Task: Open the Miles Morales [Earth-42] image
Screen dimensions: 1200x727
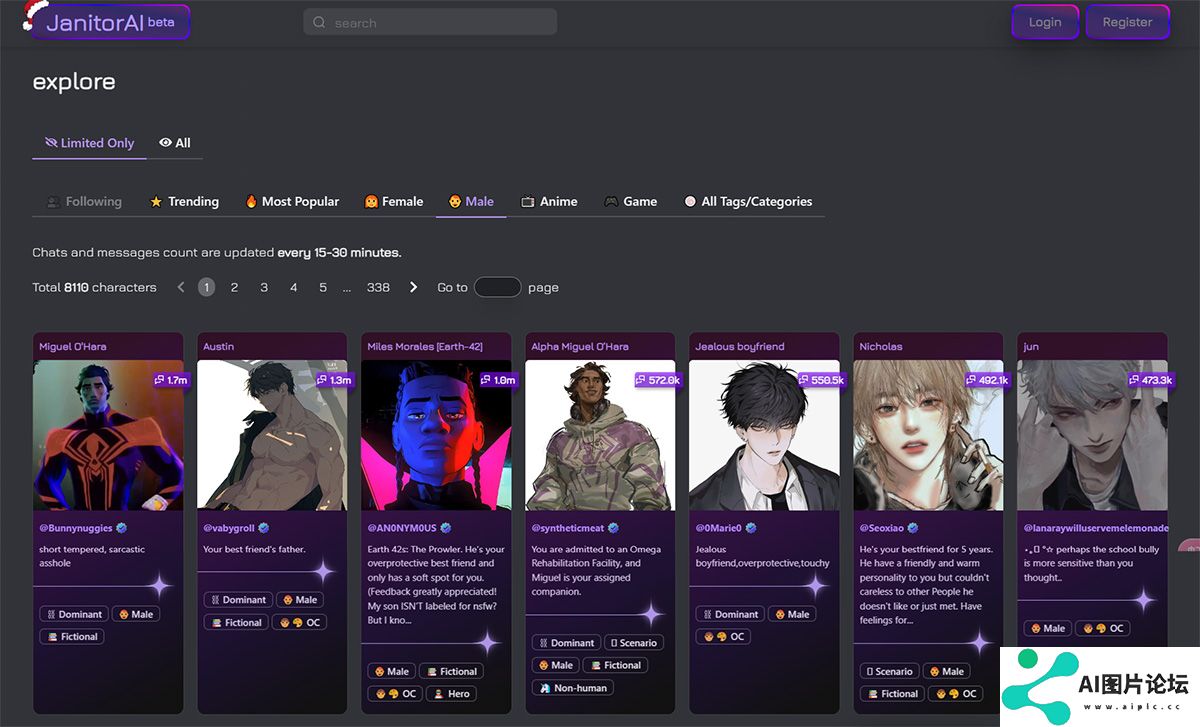Action: click(436, 435)
